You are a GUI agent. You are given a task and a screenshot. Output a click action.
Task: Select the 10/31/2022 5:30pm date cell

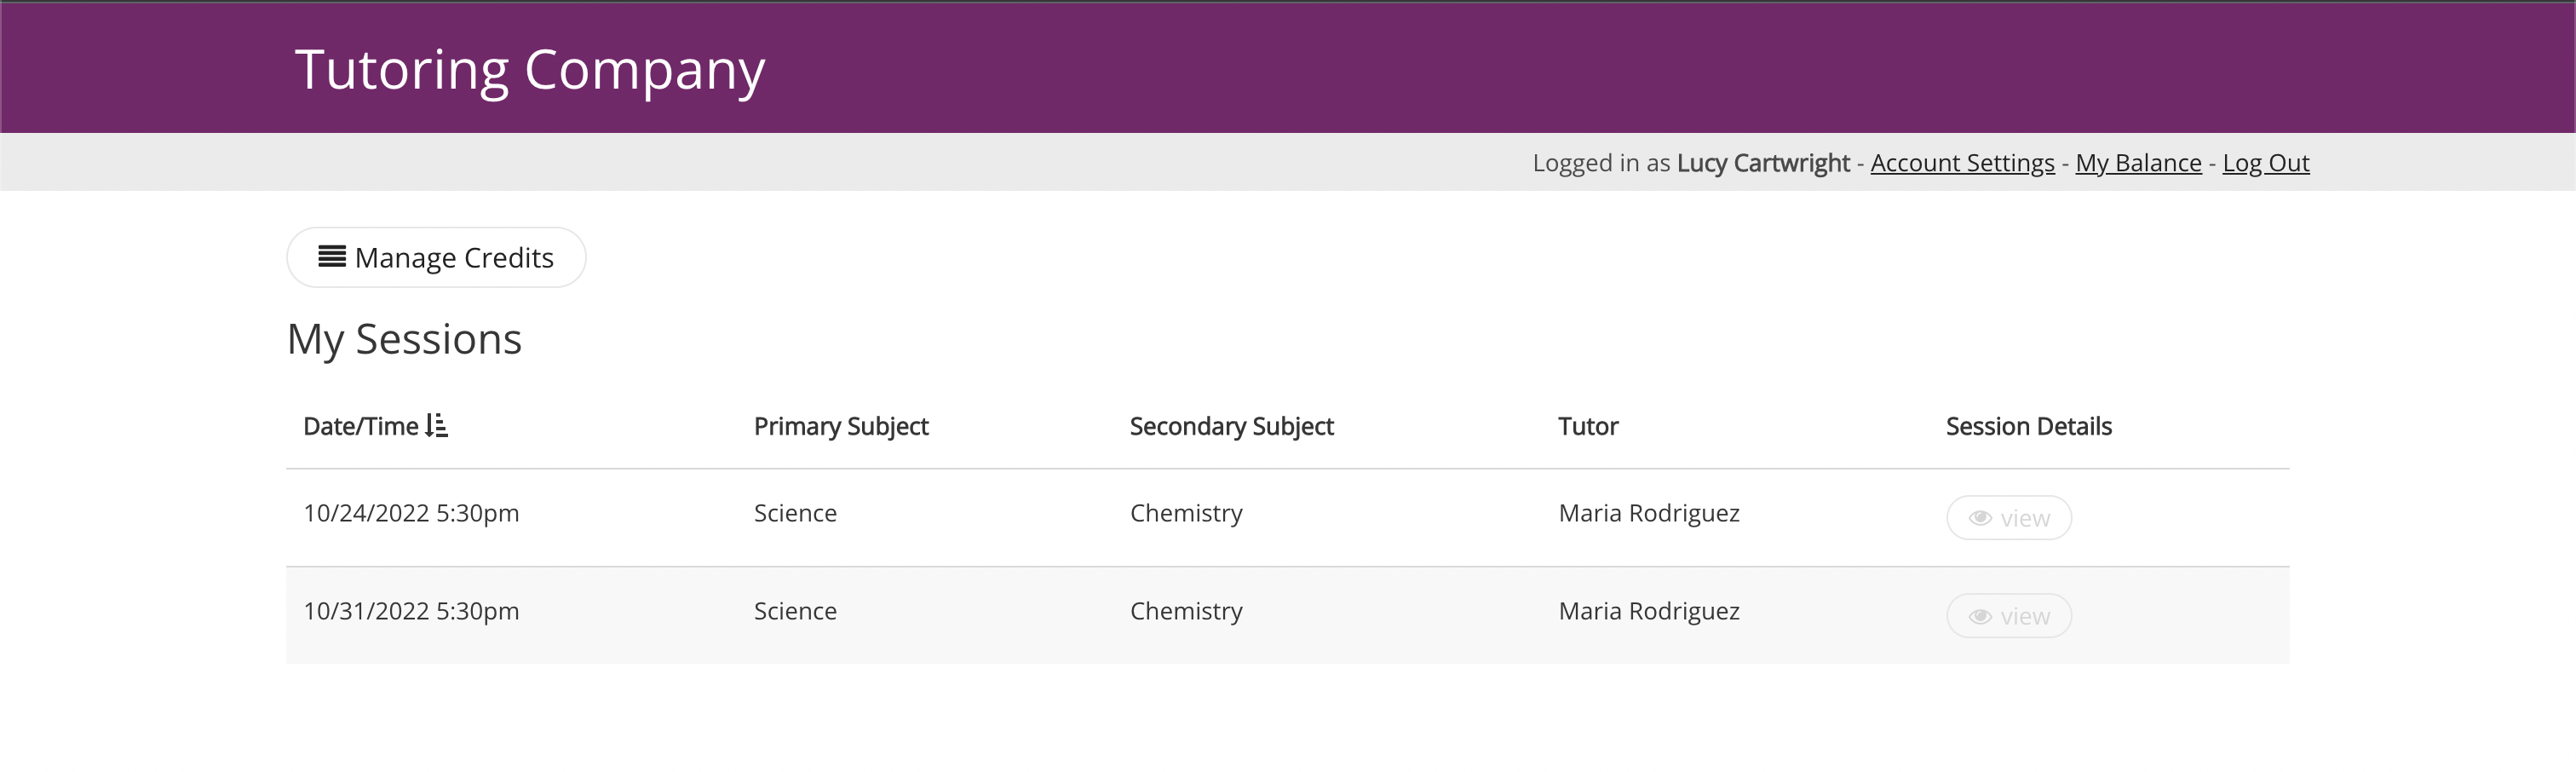pos(411,611)
